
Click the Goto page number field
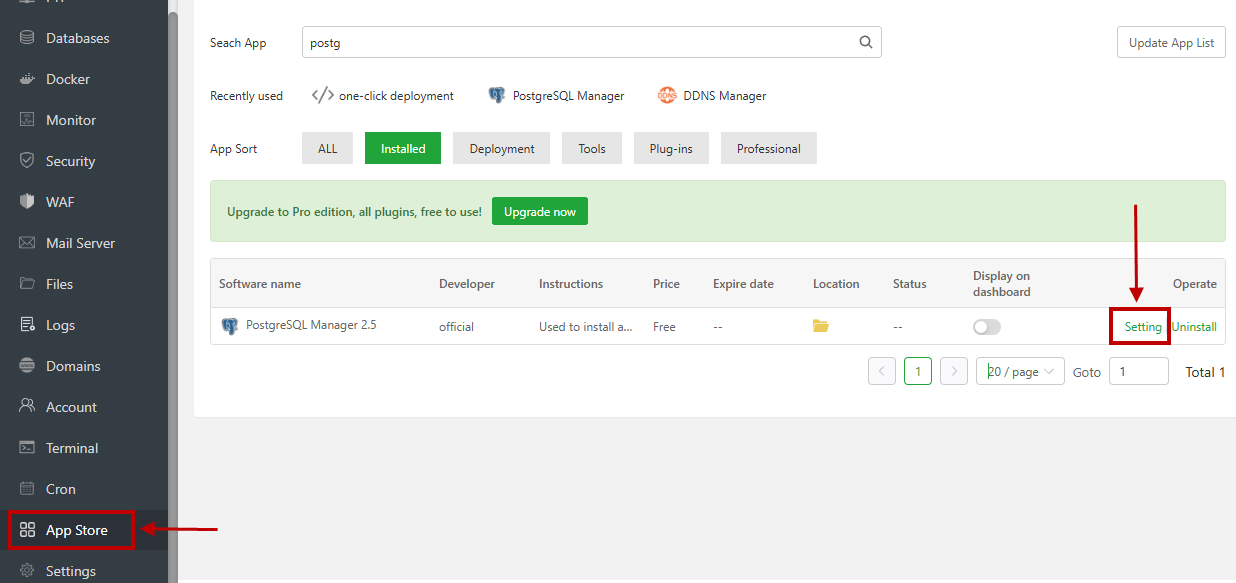pos(1139,371)
